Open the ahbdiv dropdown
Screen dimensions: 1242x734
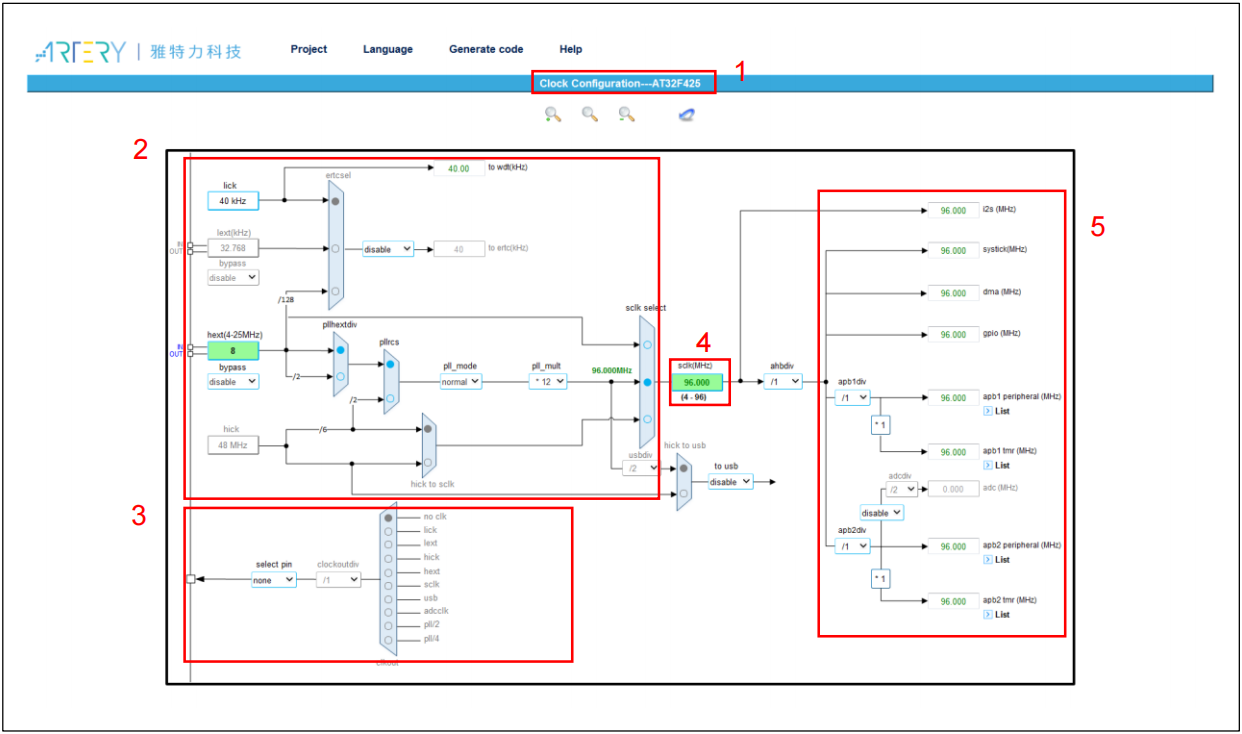click(782, 381)
